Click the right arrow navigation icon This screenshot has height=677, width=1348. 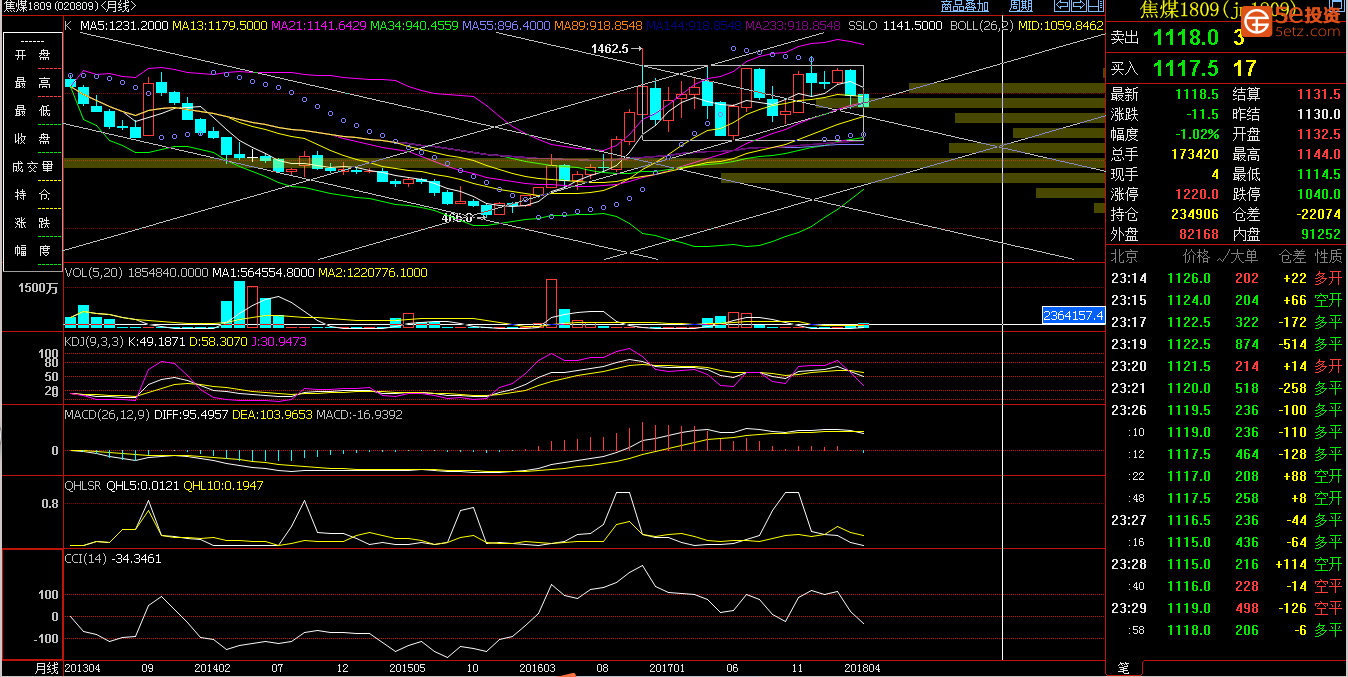coord(1078,6)
